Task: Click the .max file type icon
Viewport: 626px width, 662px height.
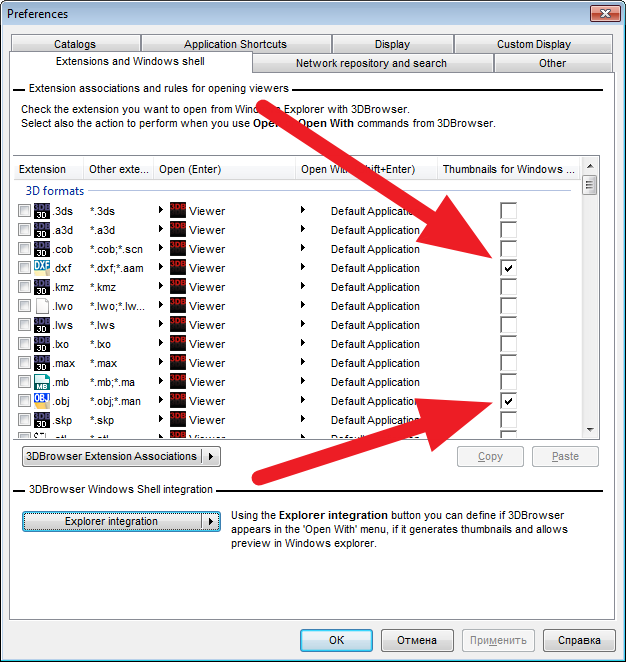Action: pyautogui.click(x=42, y=363)
